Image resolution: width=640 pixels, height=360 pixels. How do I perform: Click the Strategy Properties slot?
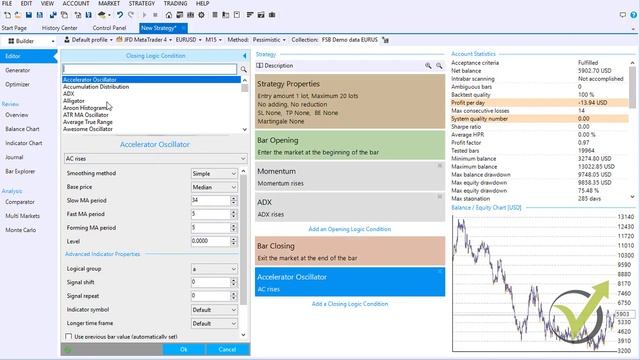(350, 102)
